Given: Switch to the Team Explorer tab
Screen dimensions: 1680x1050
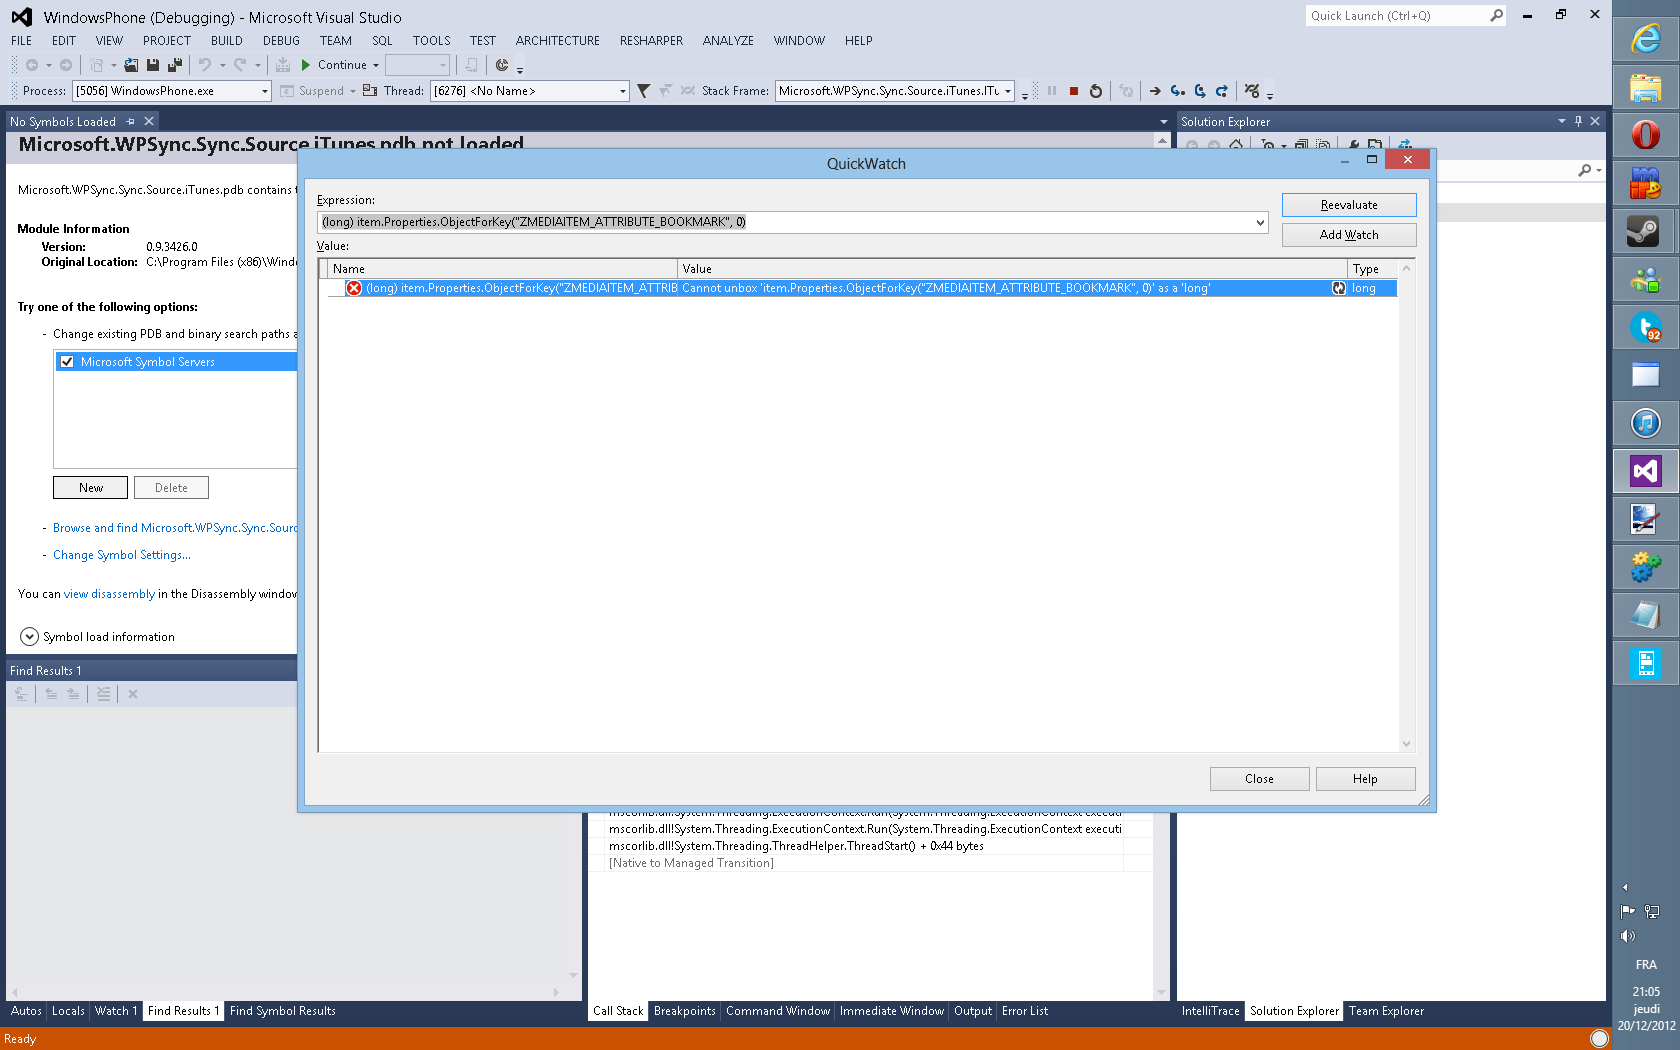Looking at the screenshot, I should (x=1386, y=1011).
